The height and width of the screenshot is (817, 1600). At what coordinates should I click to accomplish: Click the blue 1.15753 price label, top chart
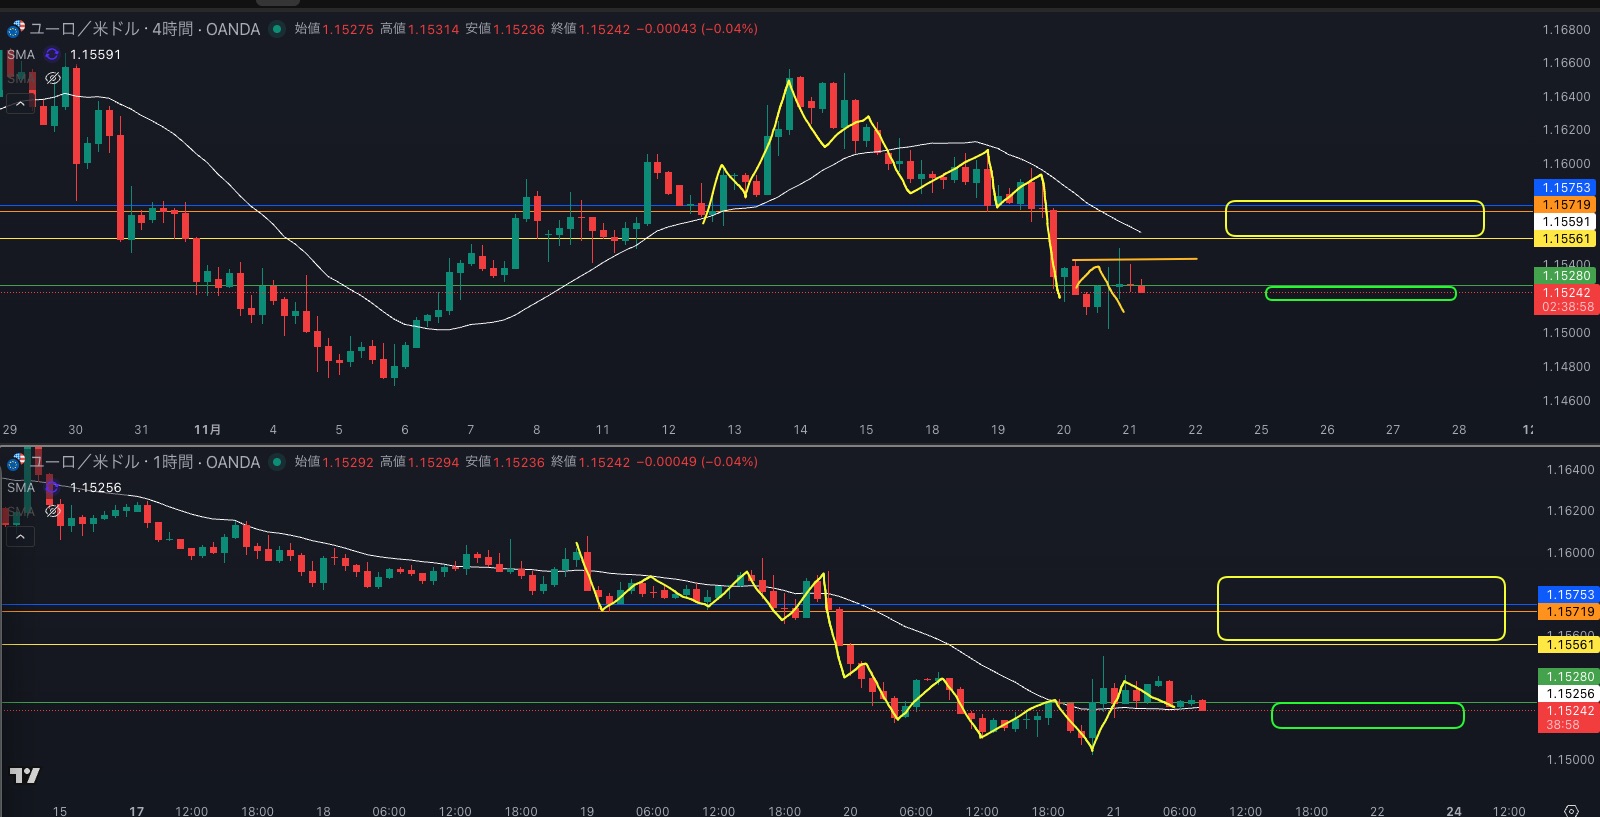[x=1565, y=187]
